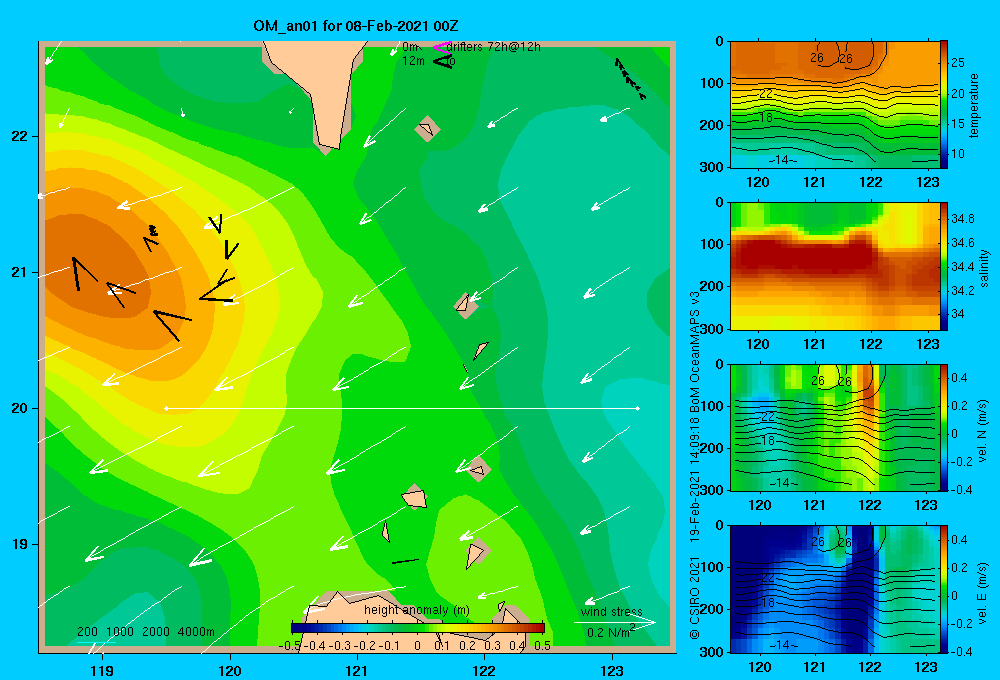Click latitude label 20 on main map
The image size is (1000, 680).
[x=19, y=408]
